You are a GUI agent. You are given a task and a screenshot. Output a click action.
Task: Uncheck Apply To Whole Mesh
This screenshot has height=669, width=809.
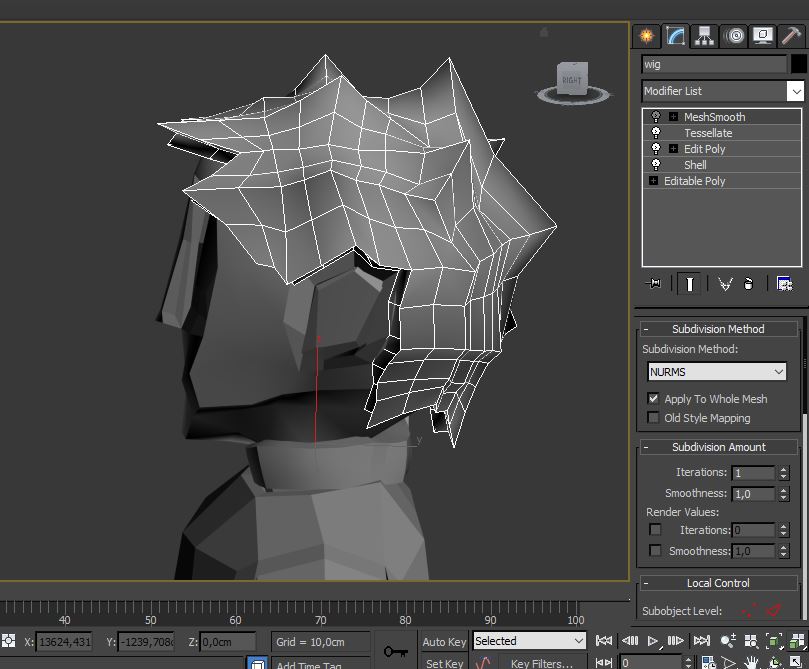point(654,399)
